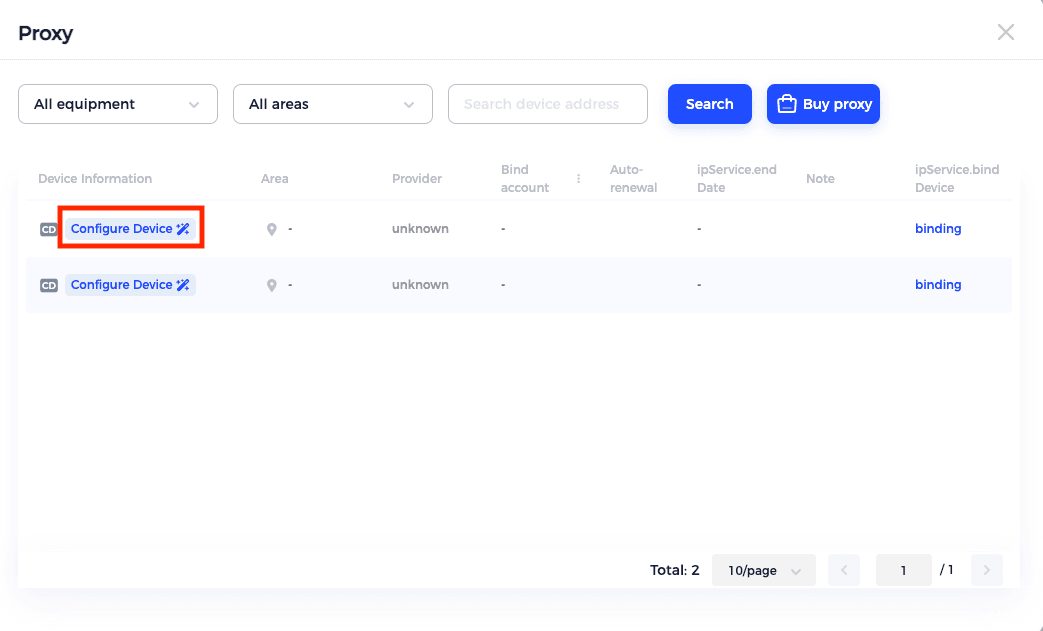Click the Device Information column header
Image resolution: width=1043 pixels, height=631 pixels.
94,178
